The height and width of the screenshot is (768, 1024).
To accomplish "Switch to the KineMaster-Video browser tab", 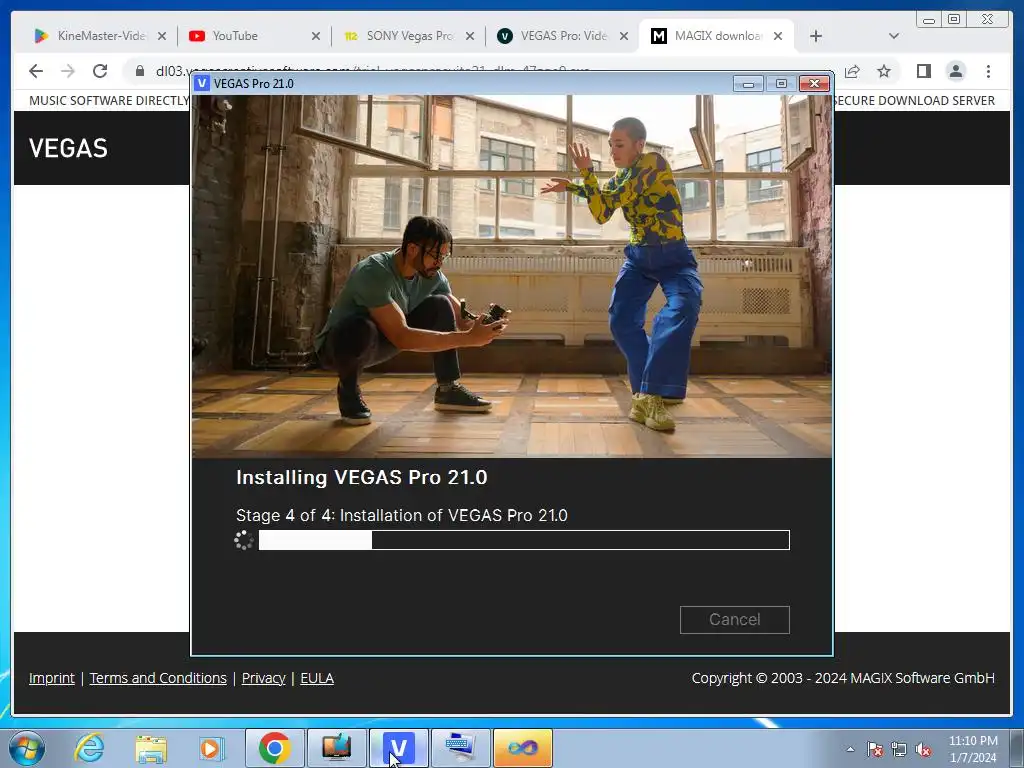I will [101, 36].
